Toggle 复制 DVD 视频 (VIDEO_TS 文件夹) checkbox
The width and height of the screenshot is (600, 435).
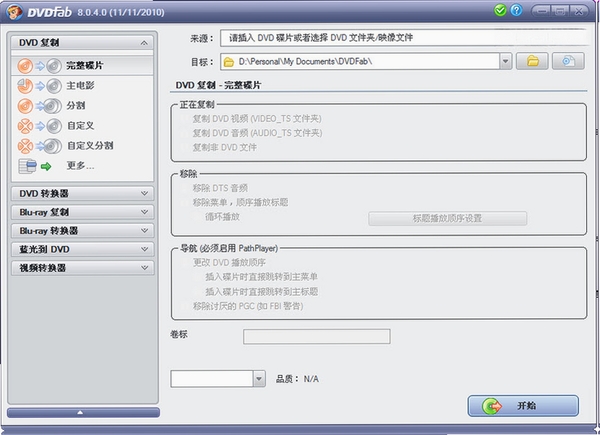184,119
